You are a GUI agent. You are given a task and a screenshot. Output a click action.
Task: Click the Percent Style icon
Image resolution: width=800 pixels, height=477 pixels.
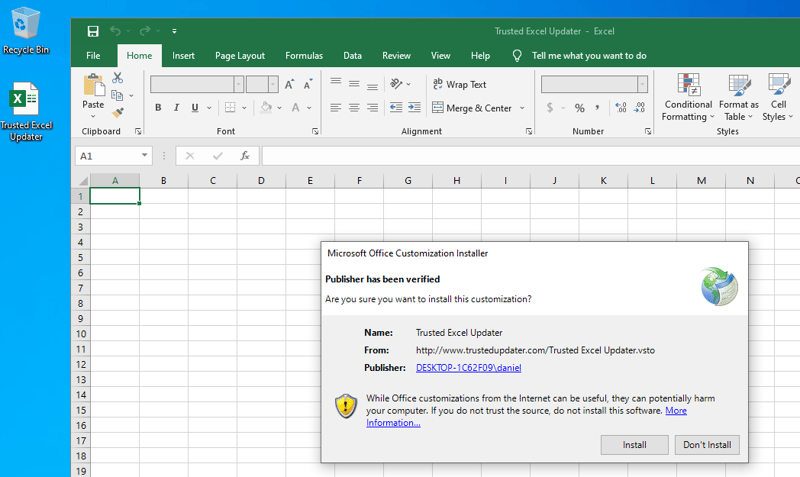[x=579, y=108]
